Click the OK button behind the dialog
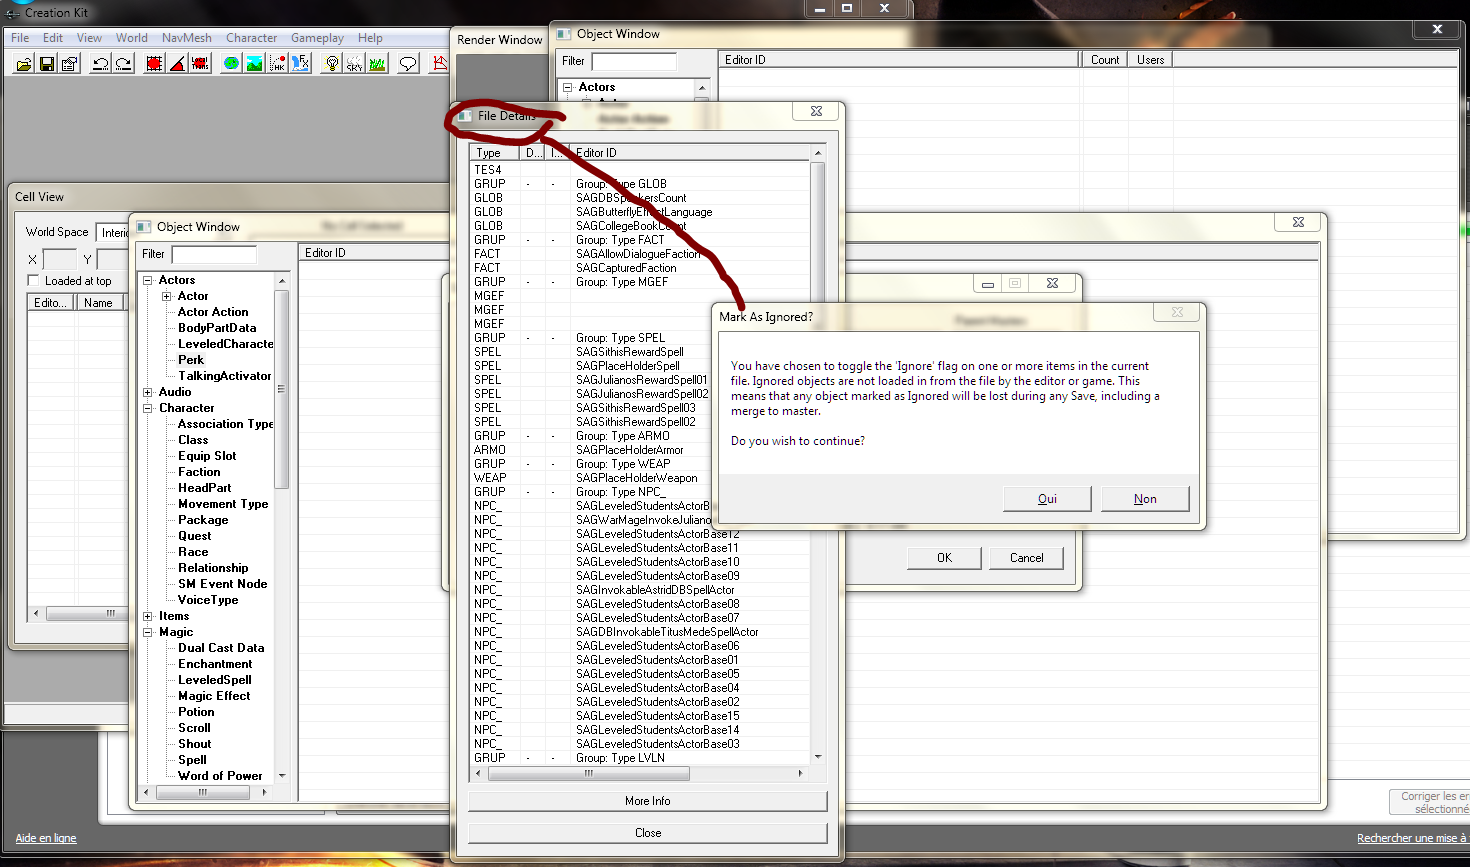 (944, 558)
